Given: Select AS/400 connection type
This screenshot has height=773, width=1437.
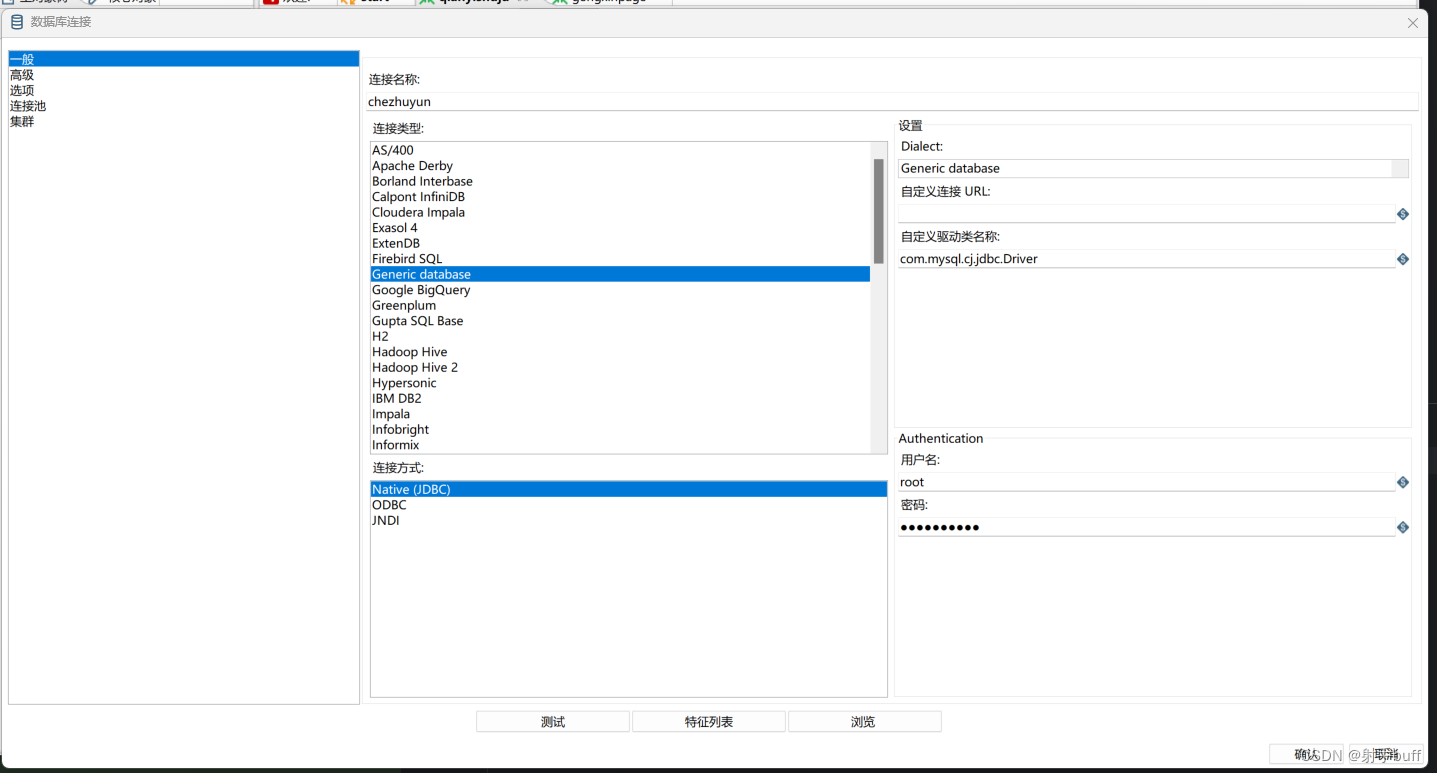Looking at the screenshot, I should [x=620, y=150].
